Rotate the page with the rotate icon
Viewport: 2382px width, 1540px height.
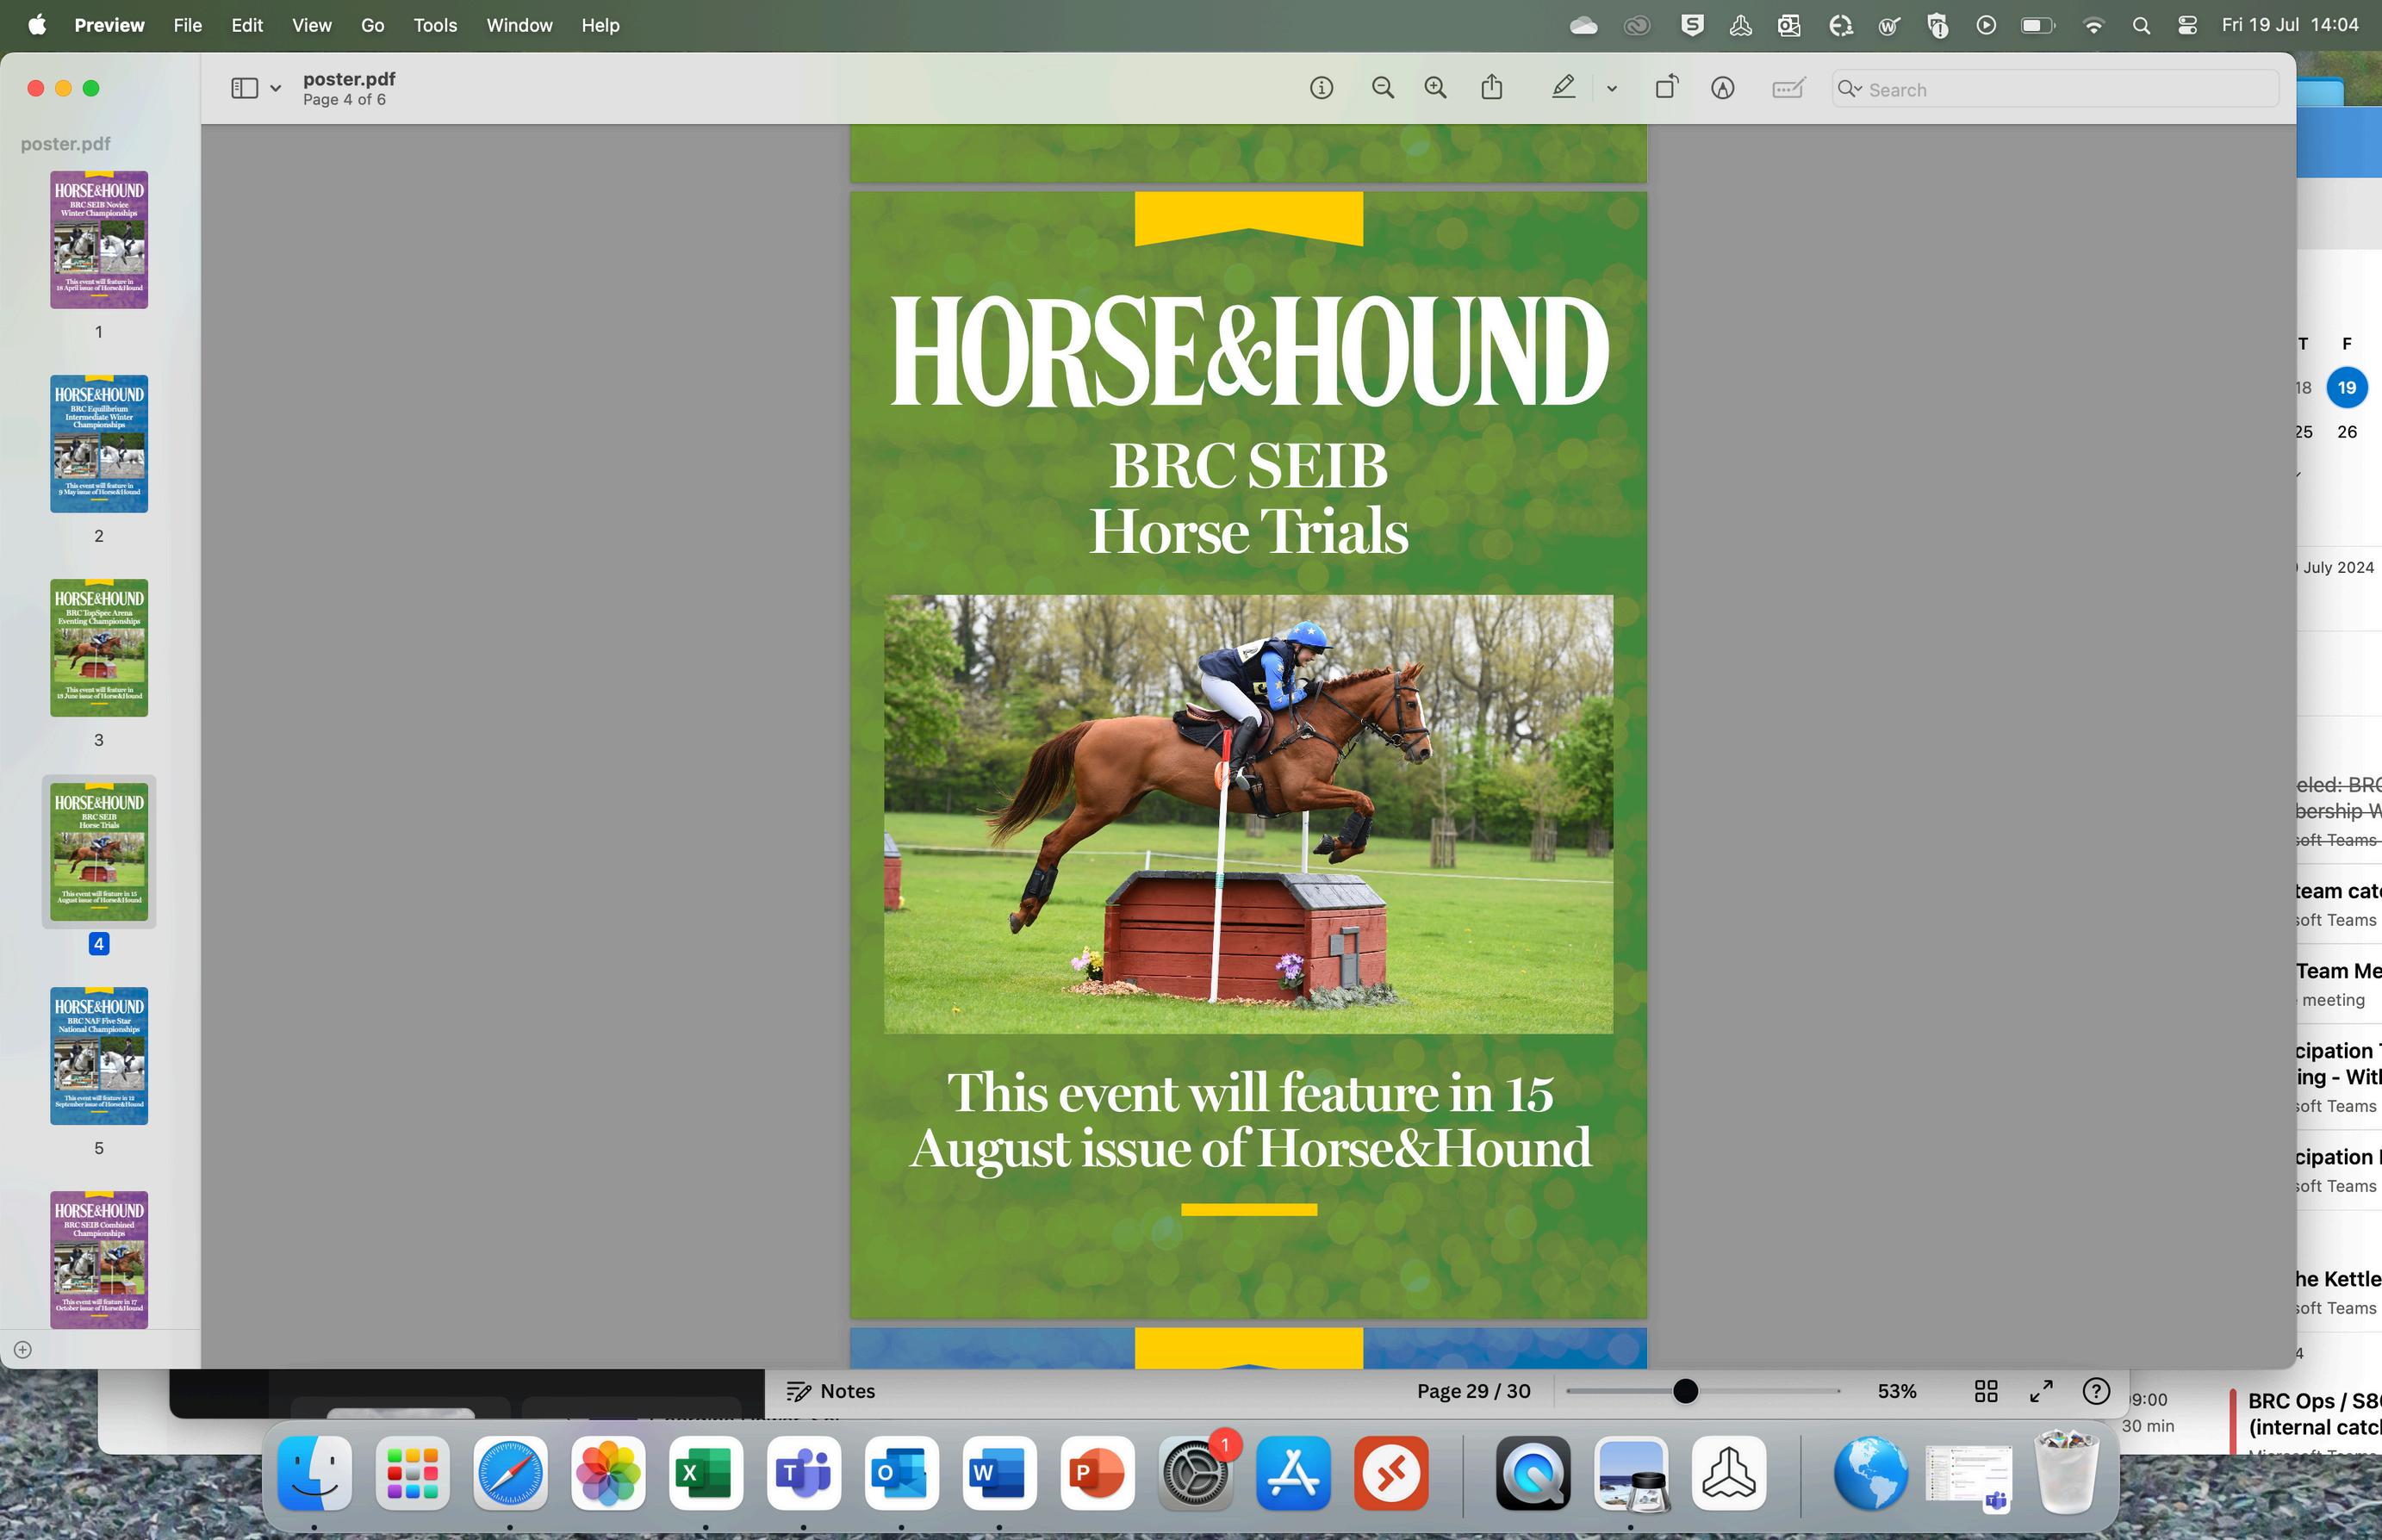click(1666, 88)
